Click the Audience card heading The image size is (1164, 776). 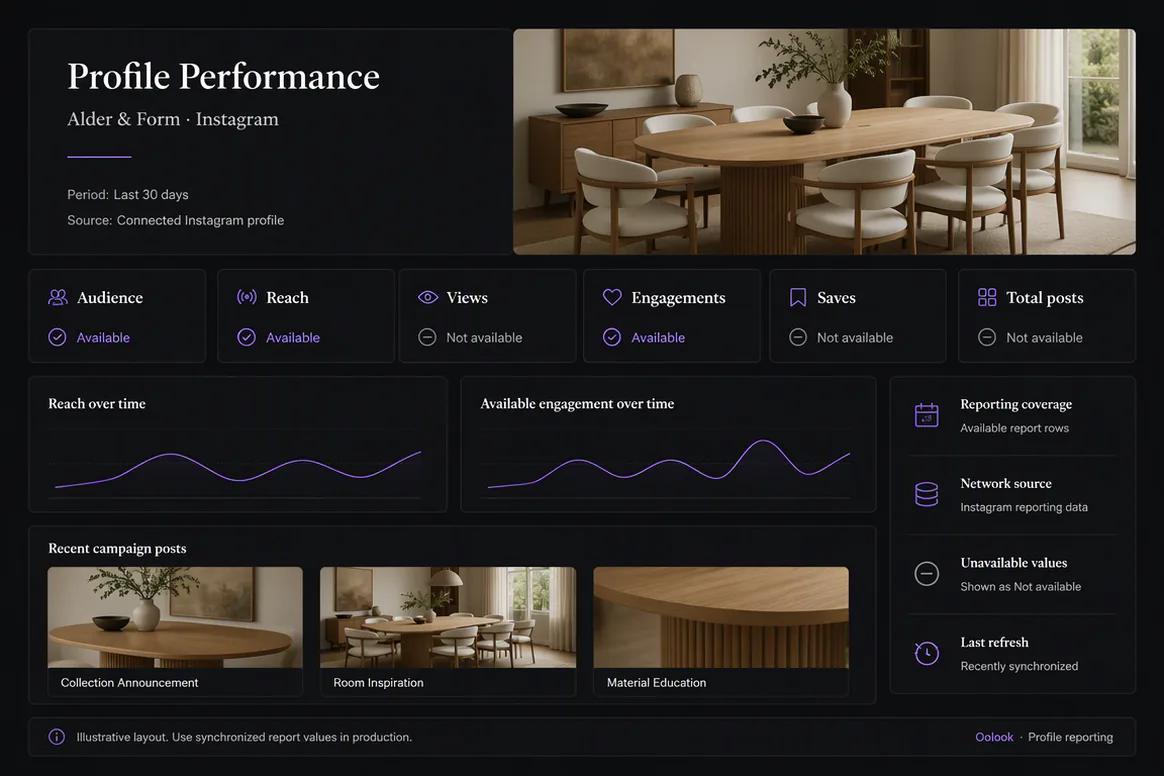110,297
